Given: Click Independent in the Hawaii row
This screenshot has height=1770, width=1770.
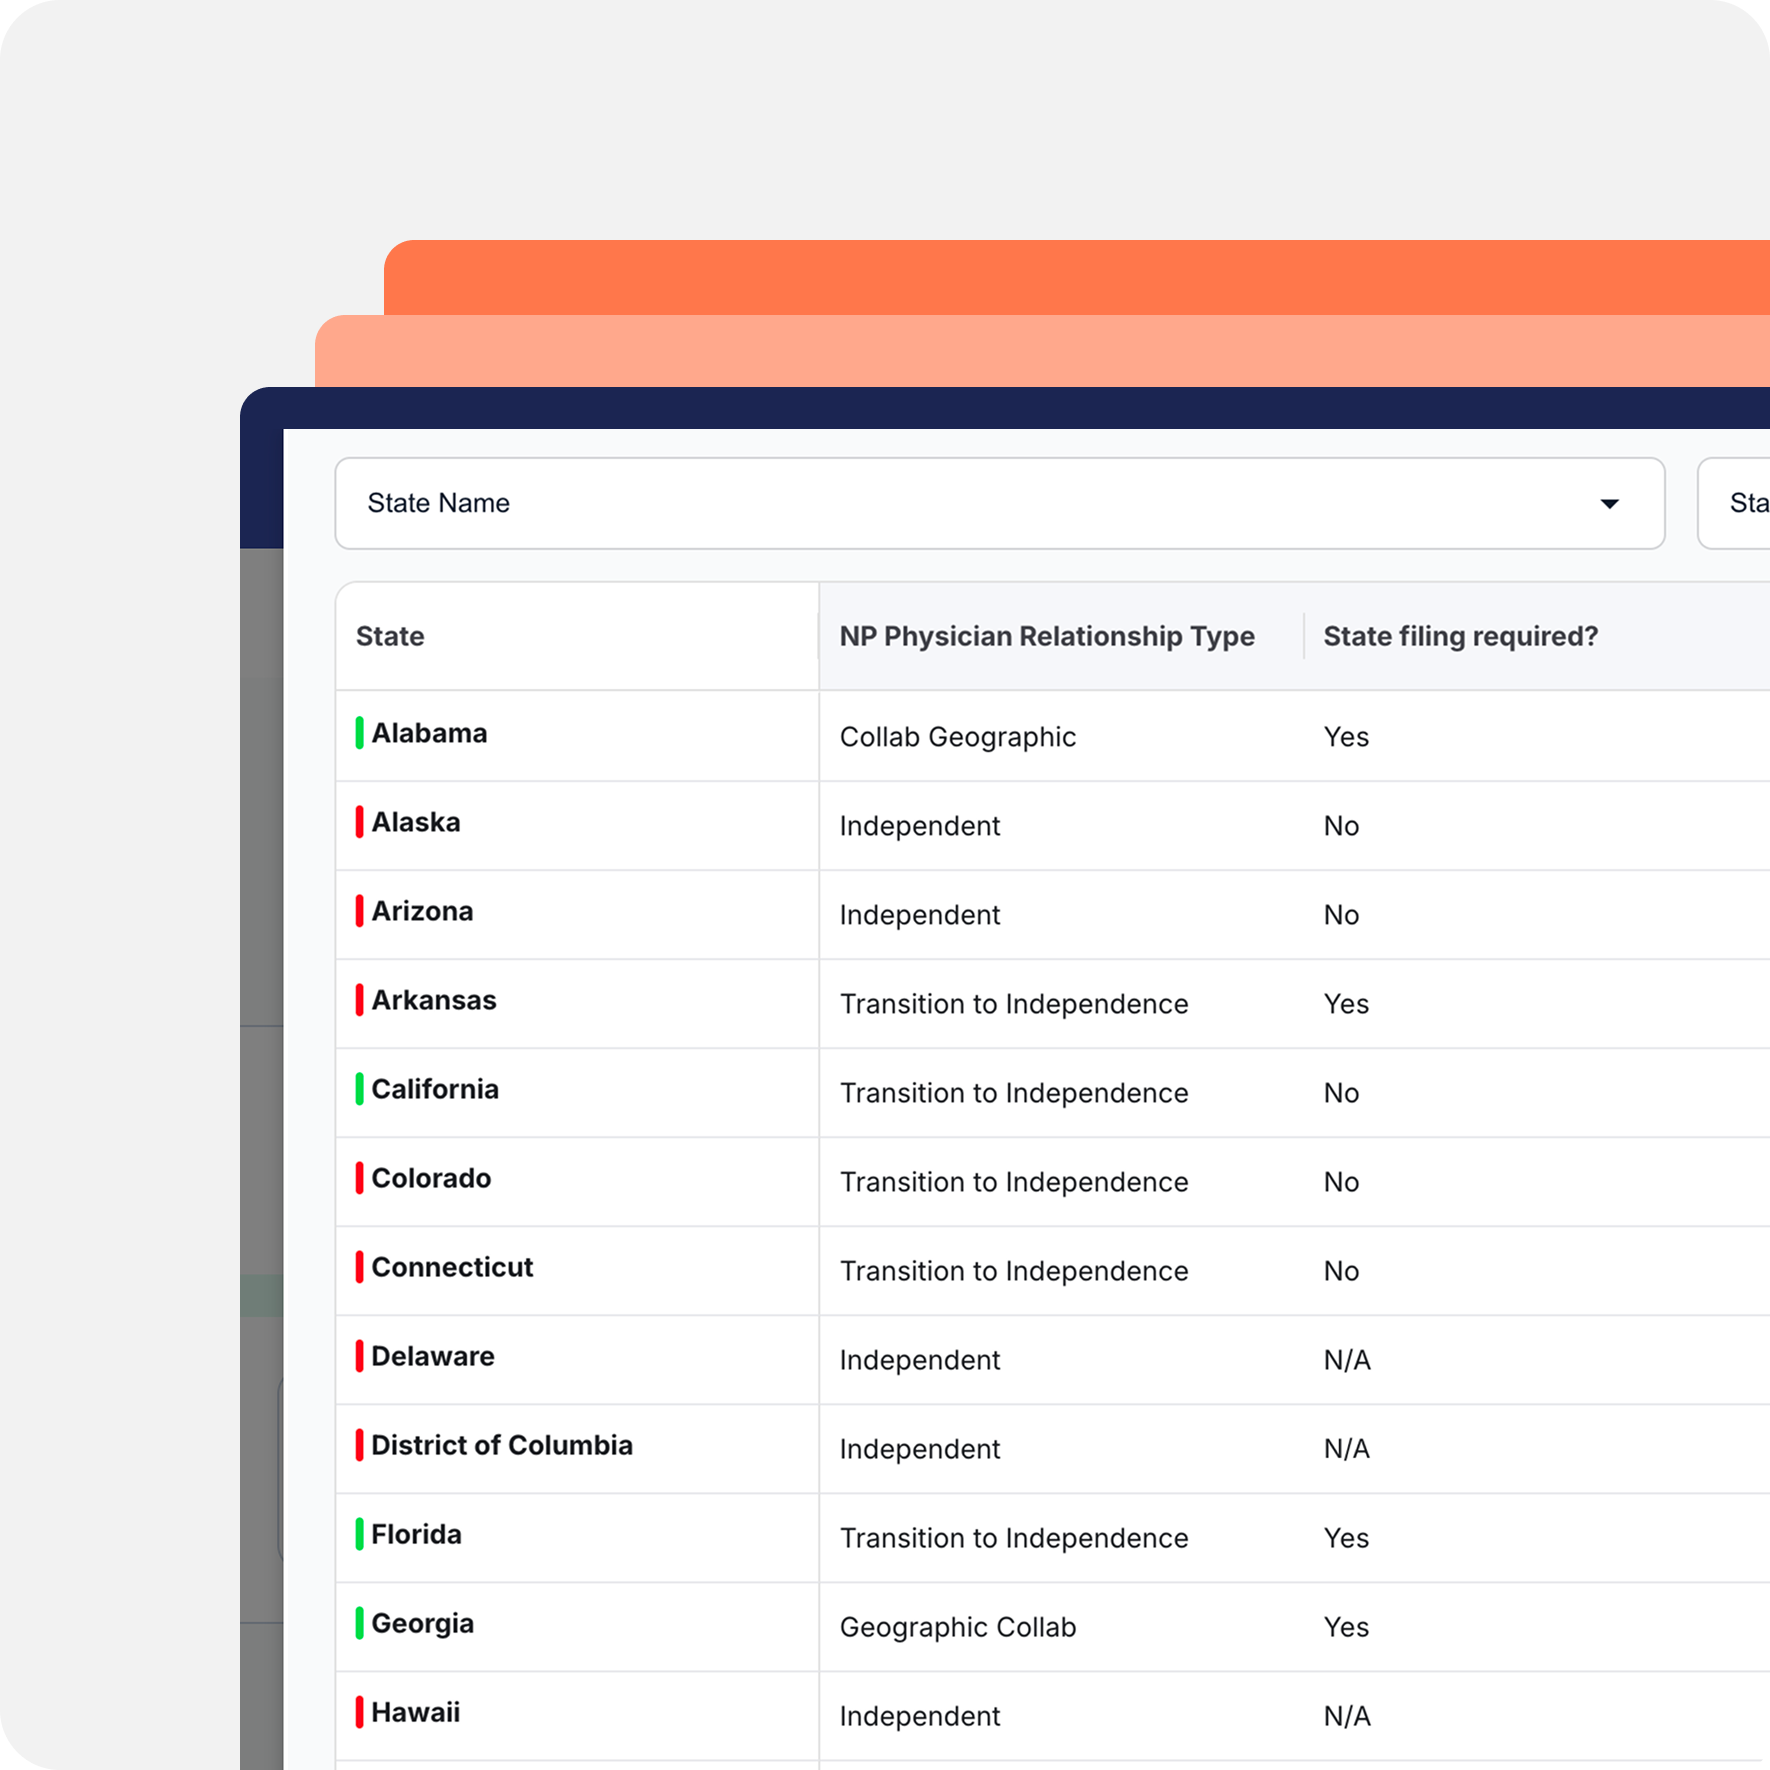Looking at the screenshot, I should pos(920,1716).
